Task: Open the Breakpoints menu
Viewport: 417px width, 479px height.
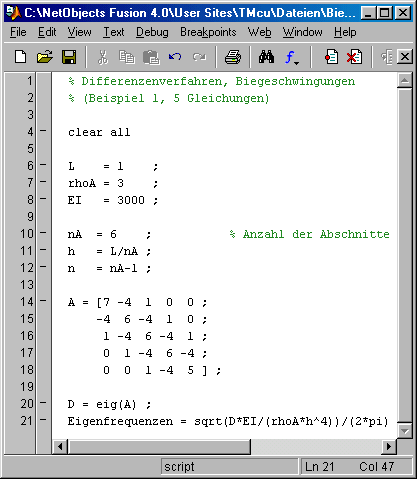Action: [208, 32]
